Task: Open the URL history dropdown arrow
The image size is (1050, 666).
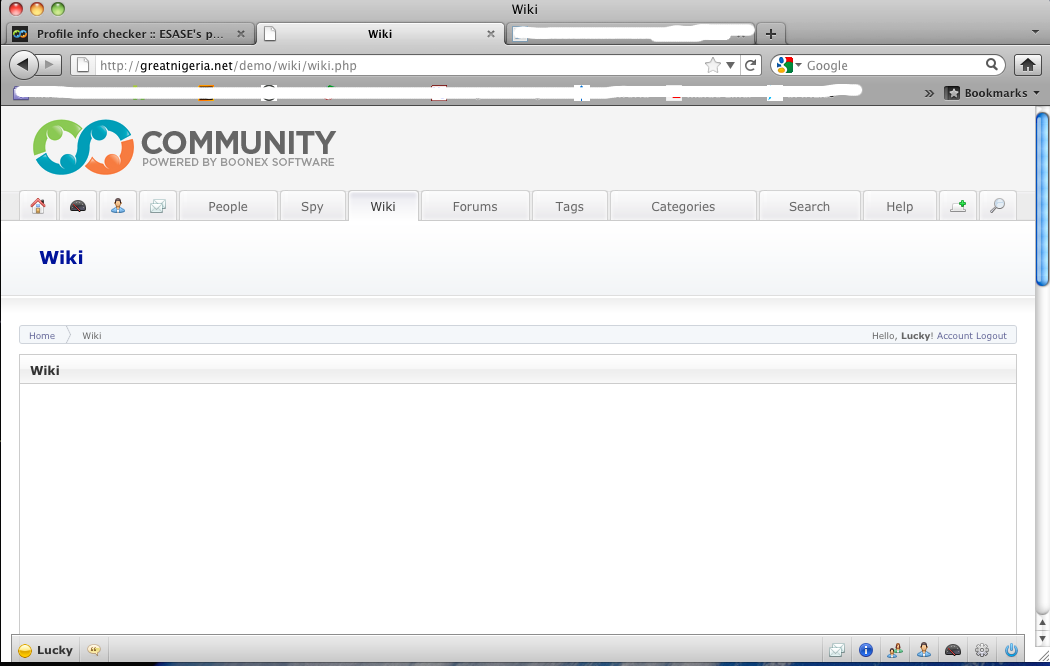Action: click(x=731, y=66)
